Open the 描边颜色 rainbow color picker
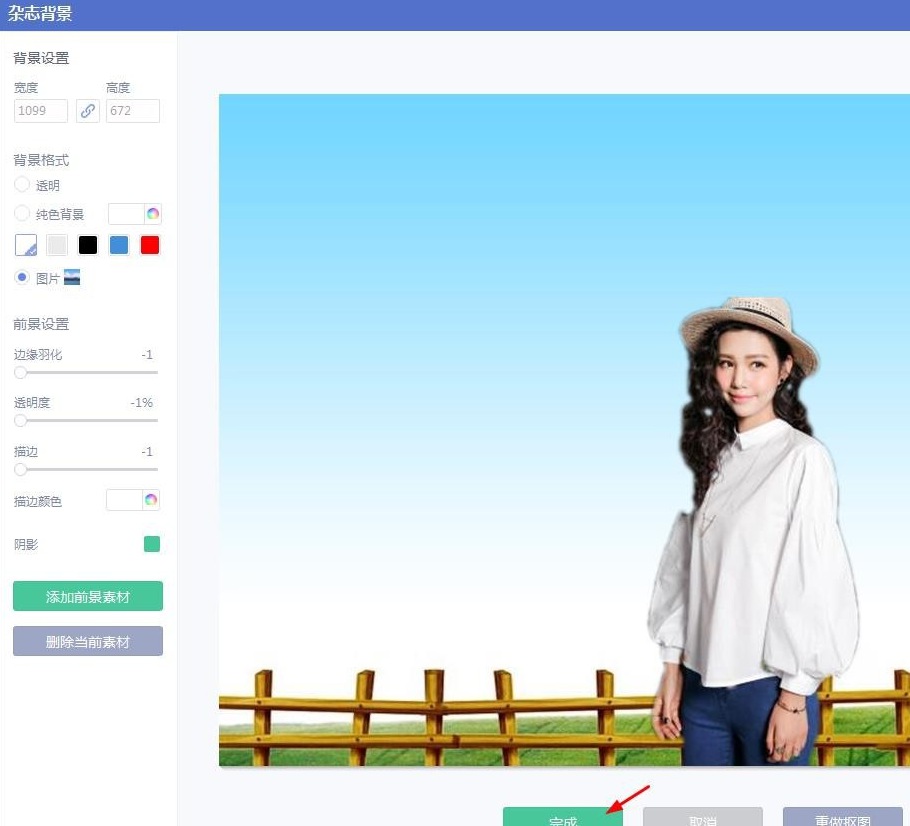910x826 pixels. (x=149, y=499)
